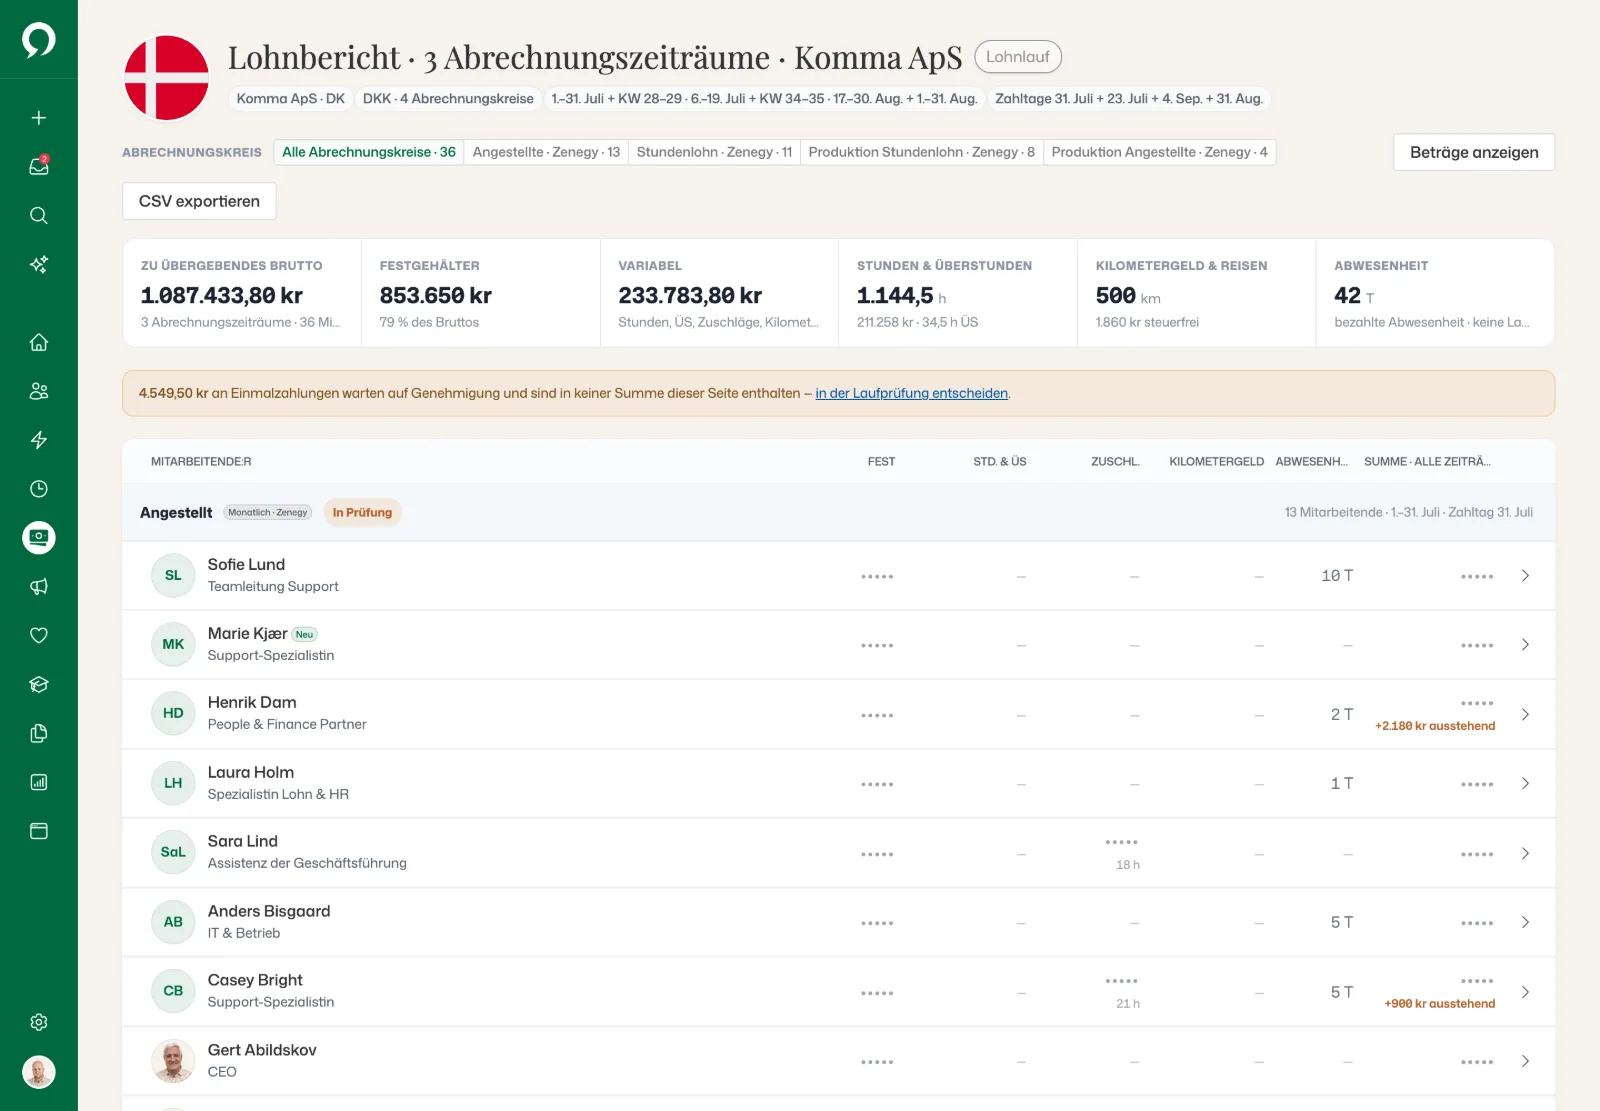Click the Zahltage 31. Juli chip
Screen dimensions: 1600x1111
pyautogui.click(x=1129, y=99)
